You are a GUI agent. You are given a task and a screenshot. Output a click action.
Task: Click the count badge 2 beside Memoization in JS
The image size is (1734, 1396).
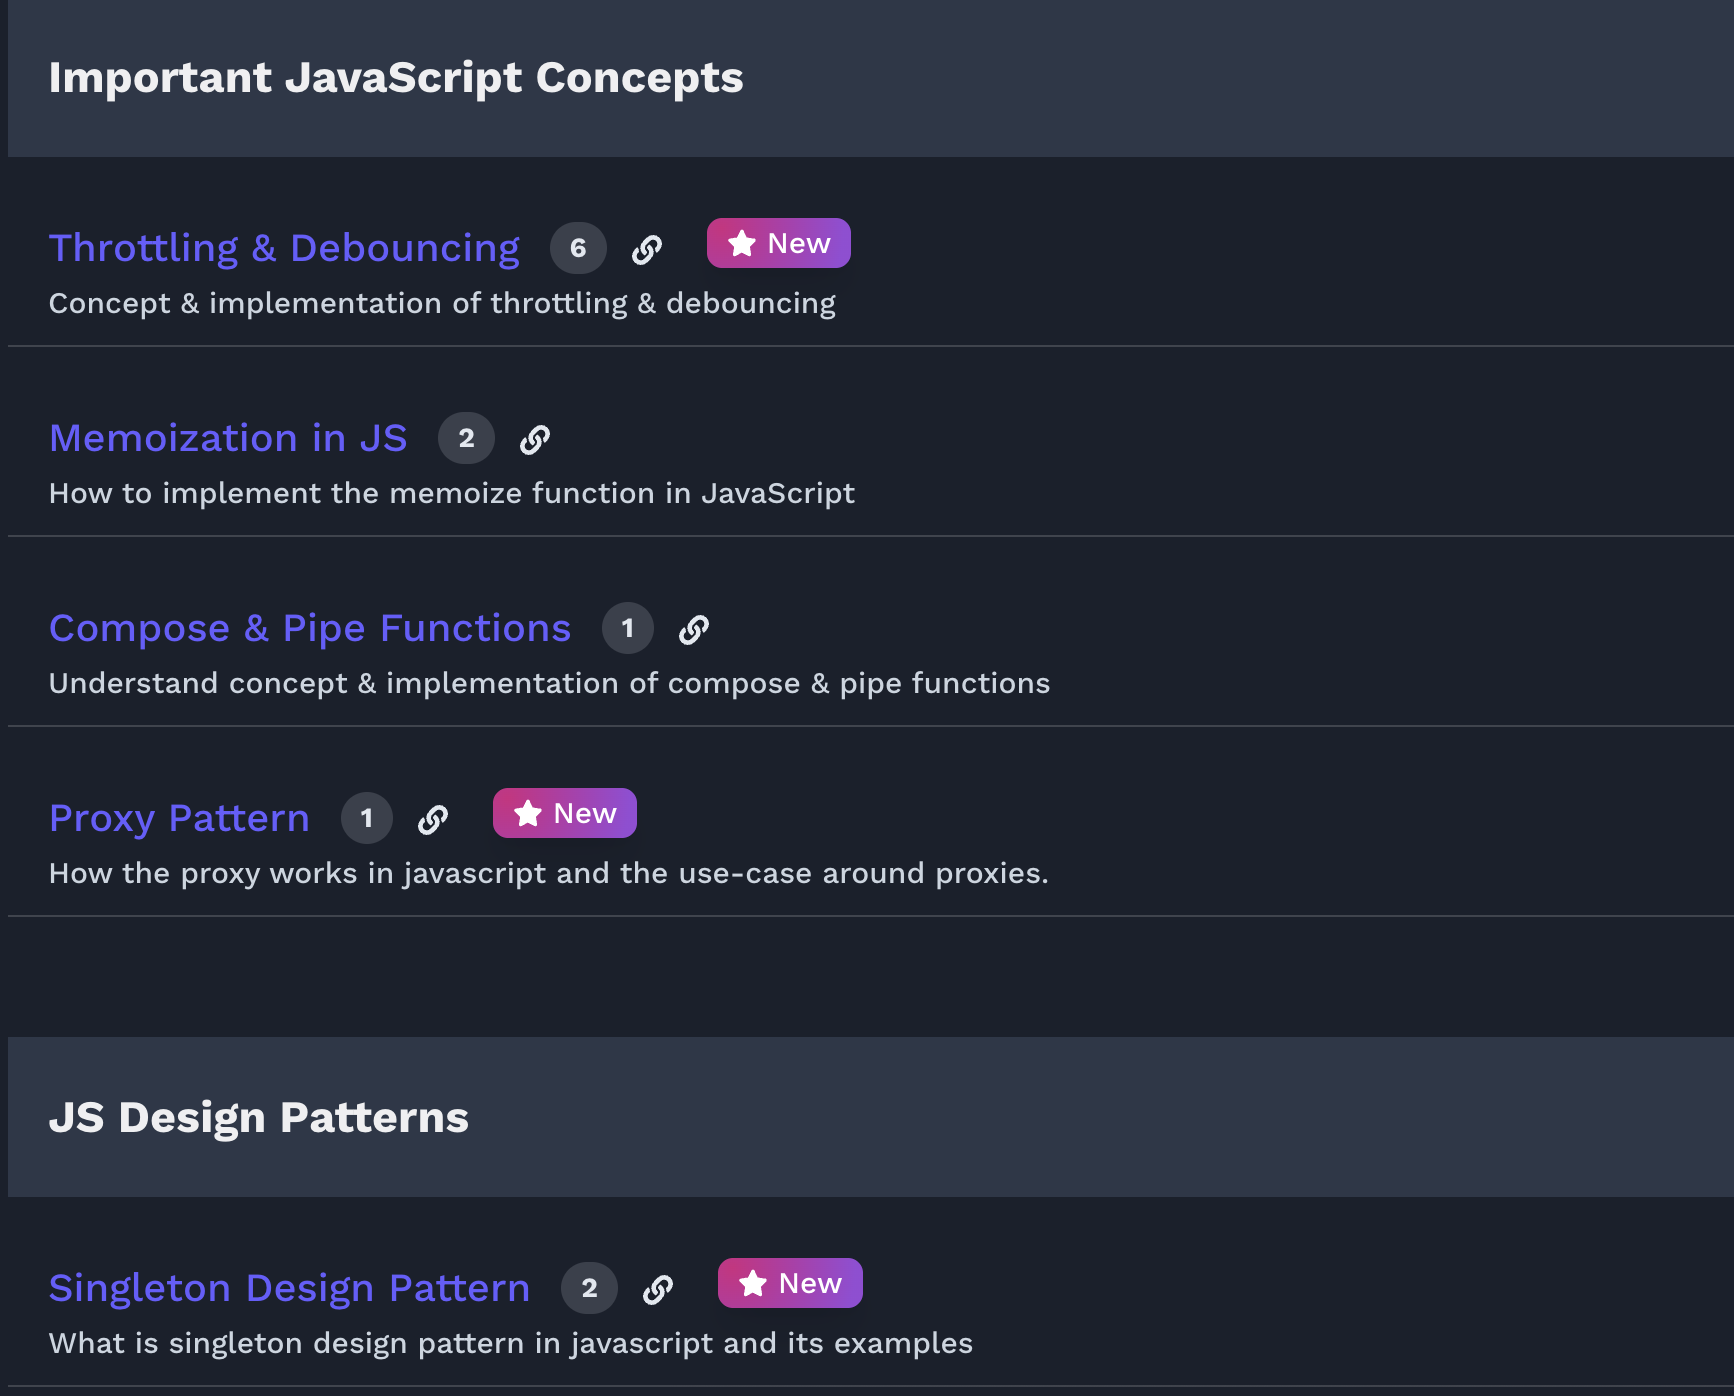(x=466, y=439)
